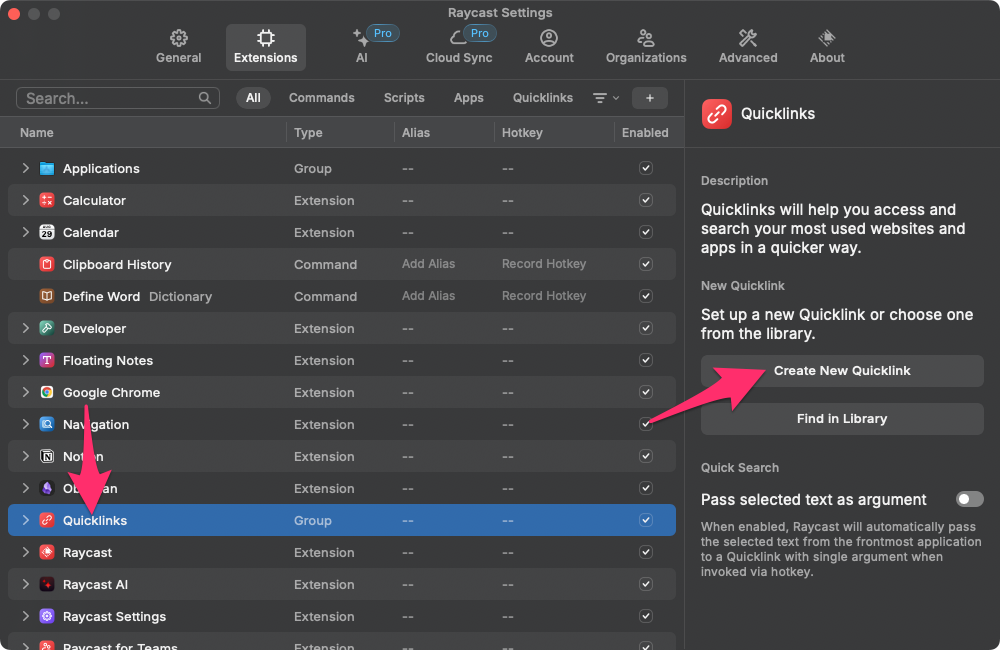Click the Developer extension icon
This screenshot has height=650, width=1000.
pos(47,328)
